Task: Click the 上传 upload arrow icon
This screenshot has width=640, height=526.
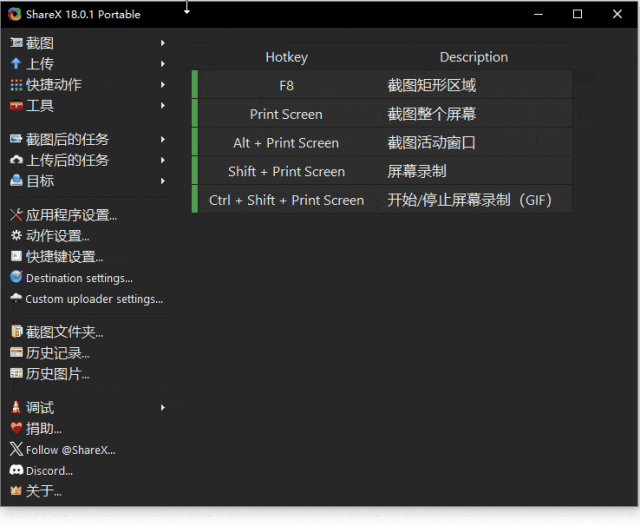Action: [x=16, y=63]
